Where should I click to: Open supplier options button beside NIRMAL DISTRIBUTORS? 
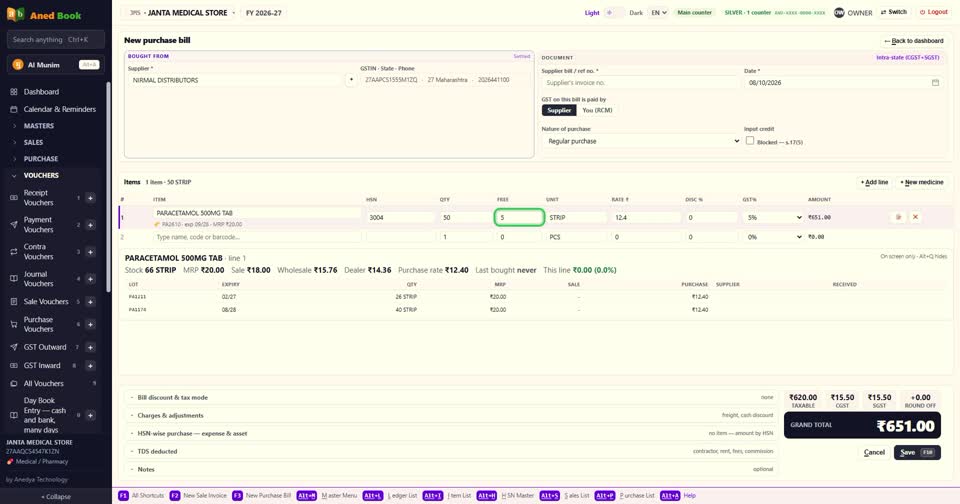tap(351, 80)
